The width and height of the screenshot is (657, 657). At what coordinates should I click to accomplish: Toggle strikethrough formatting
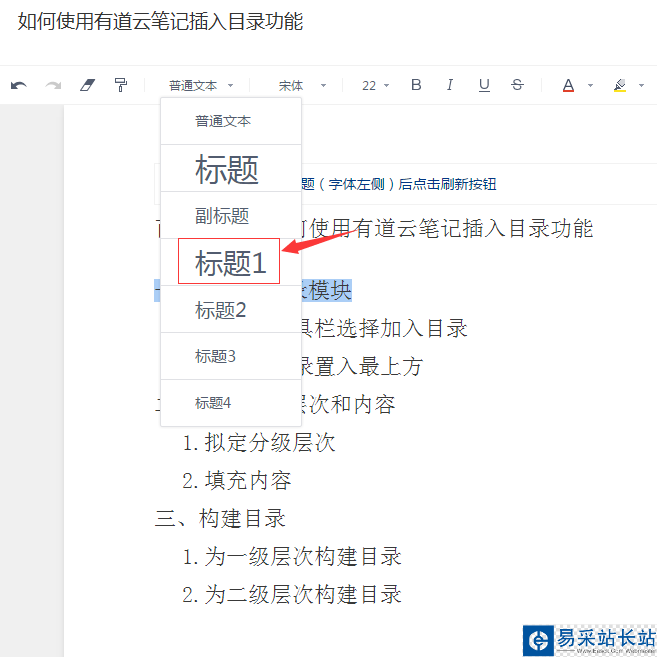tap(517, 85)
